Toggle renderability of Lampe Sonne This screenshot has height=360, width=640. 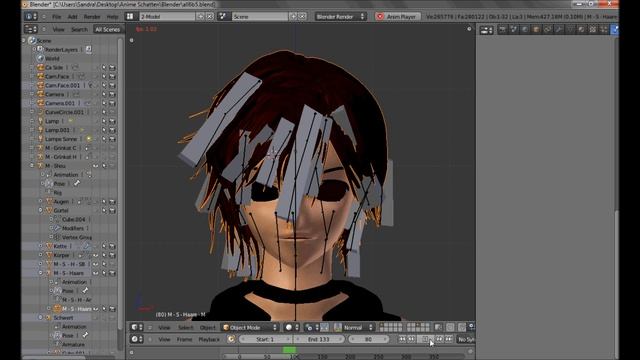[112, 139]
